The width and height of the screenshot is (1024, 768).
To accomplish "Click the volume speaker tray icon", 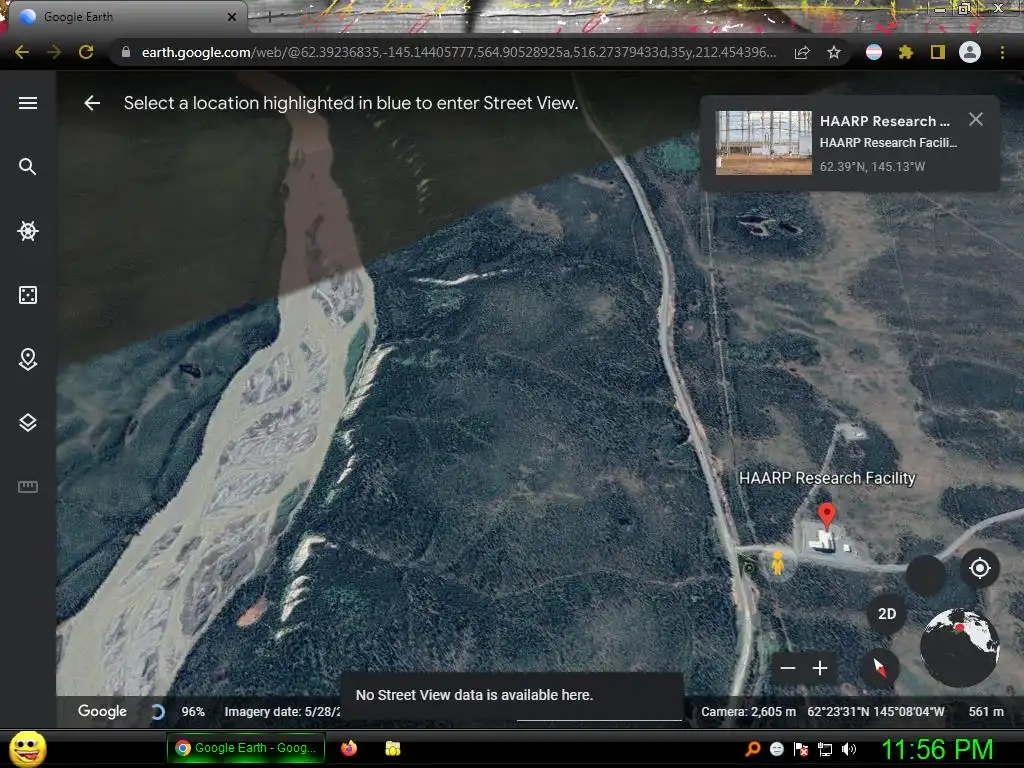I will tap(849, 749).
